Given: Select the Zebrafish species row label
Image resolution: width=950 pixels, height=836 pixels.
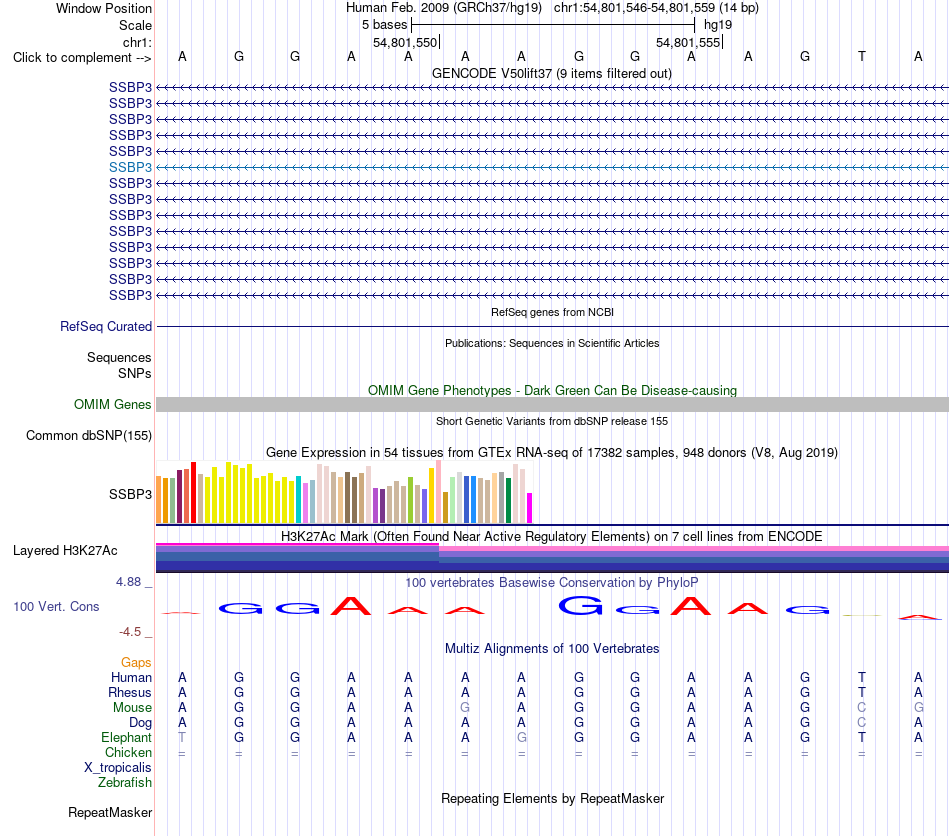Looking at the screenshot, I should [125, 783].
